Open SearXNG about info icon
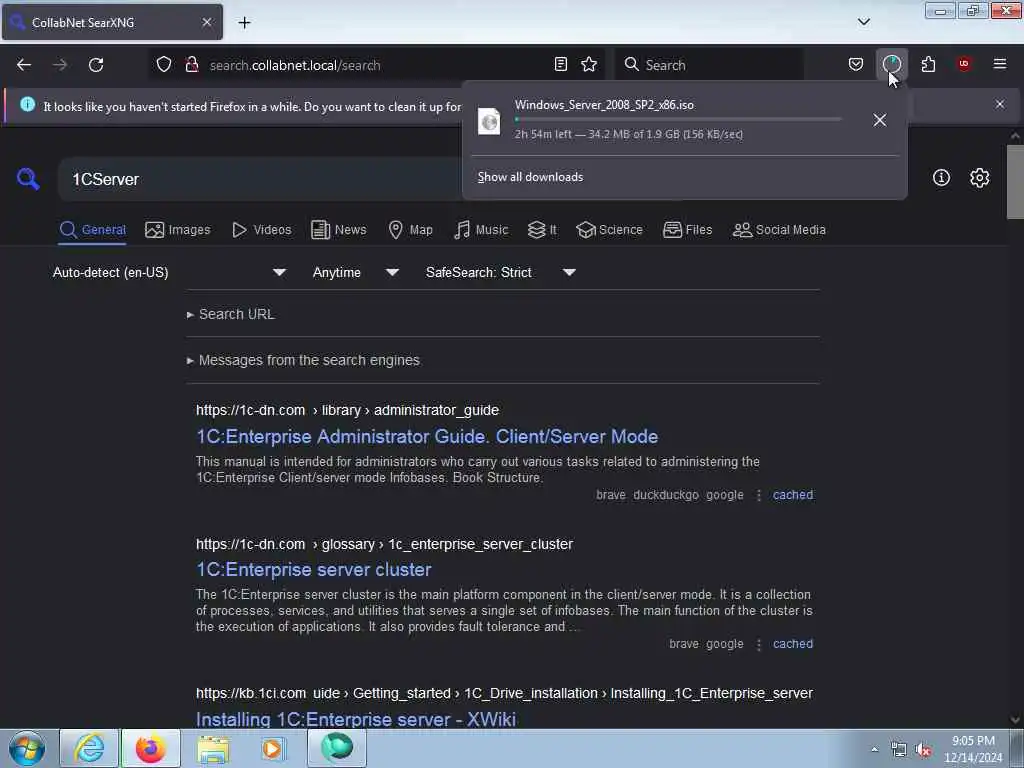This screenshot has width=1024, height=768. click(x=941, y=178)
